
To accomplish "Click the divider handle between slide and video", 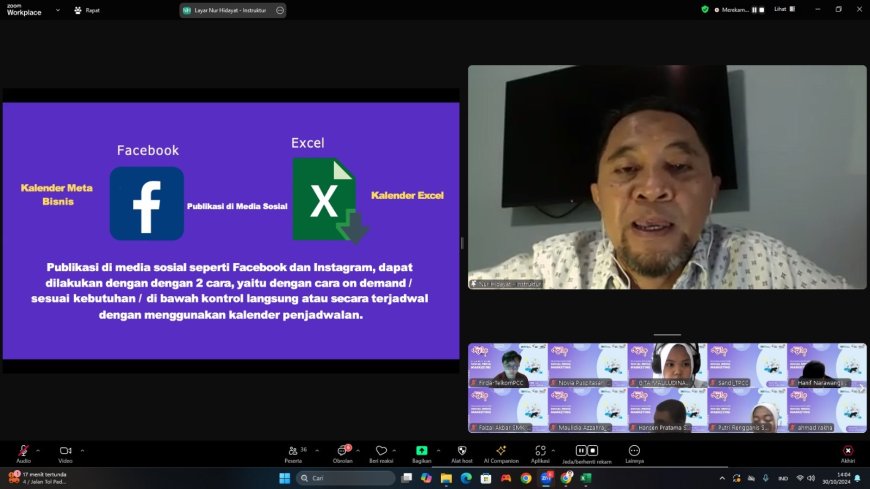I will [462, 243].
